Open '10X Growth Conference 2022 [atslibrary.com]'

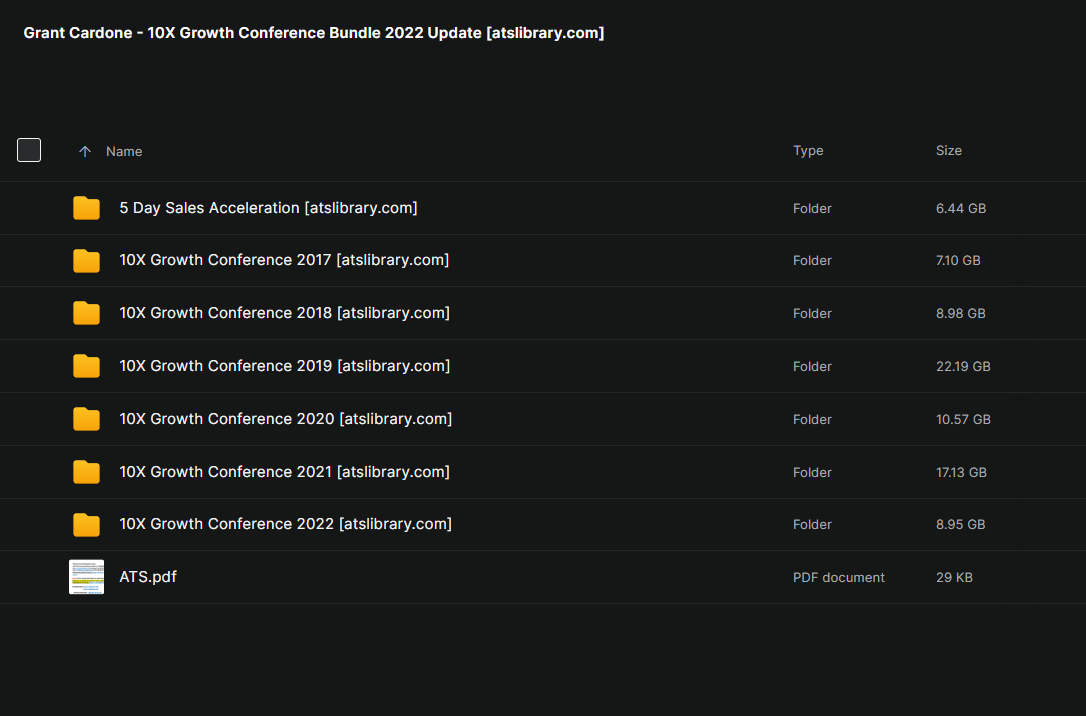[285, 524]
